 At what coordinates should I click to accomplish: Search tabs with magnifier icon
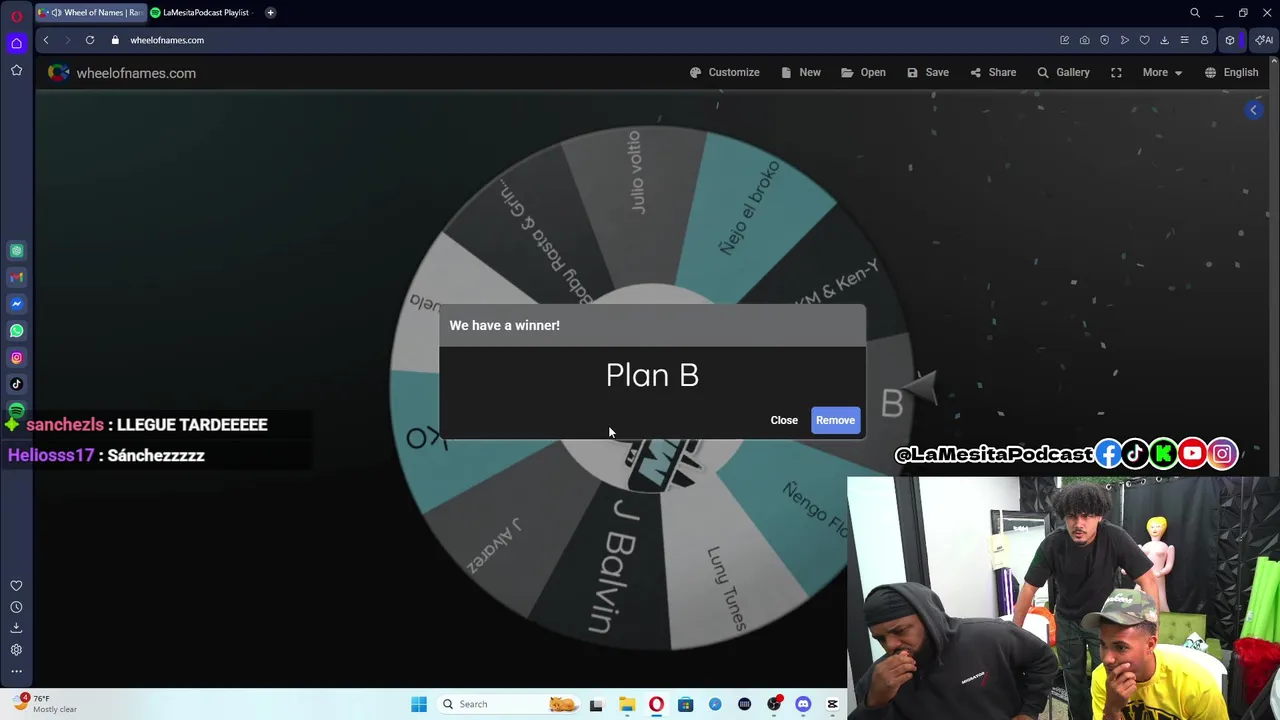coord(1195,13)
